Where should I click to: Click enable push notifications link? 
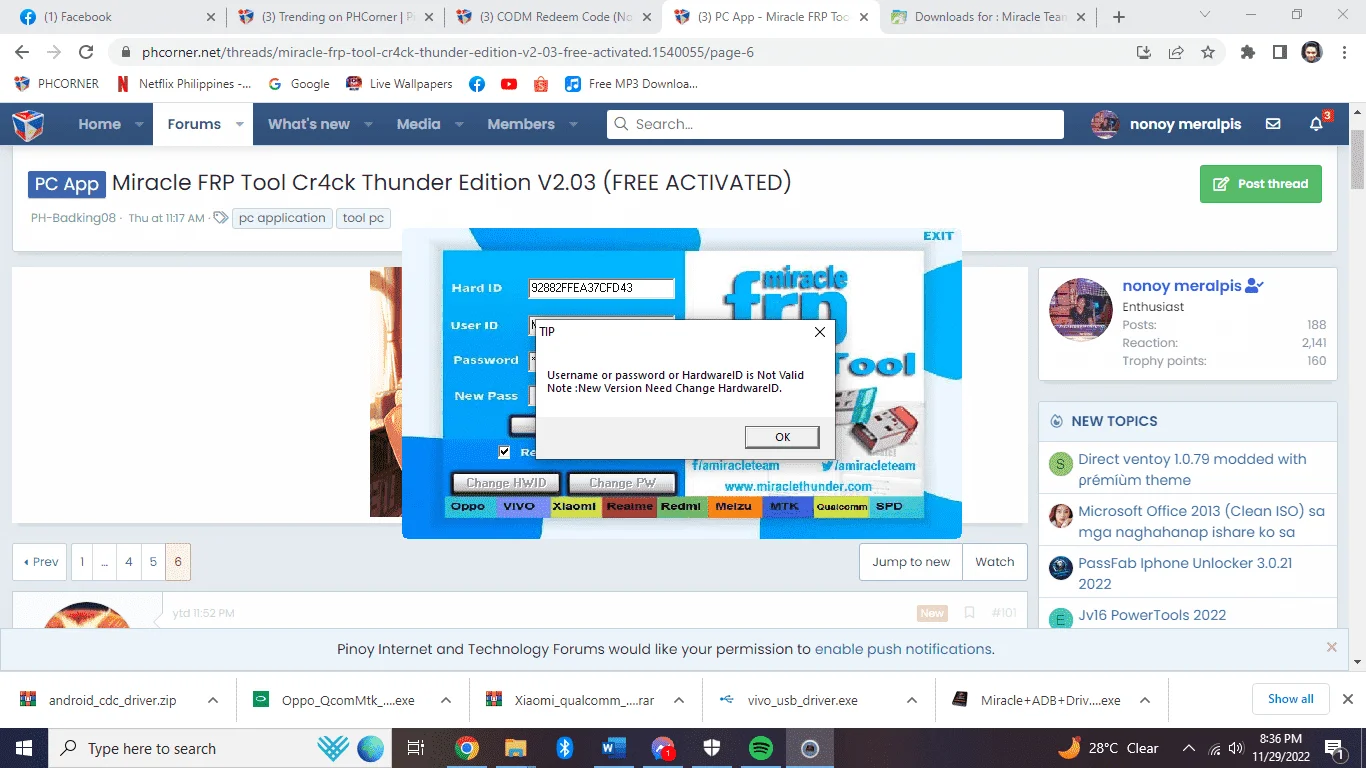(903, 649)
